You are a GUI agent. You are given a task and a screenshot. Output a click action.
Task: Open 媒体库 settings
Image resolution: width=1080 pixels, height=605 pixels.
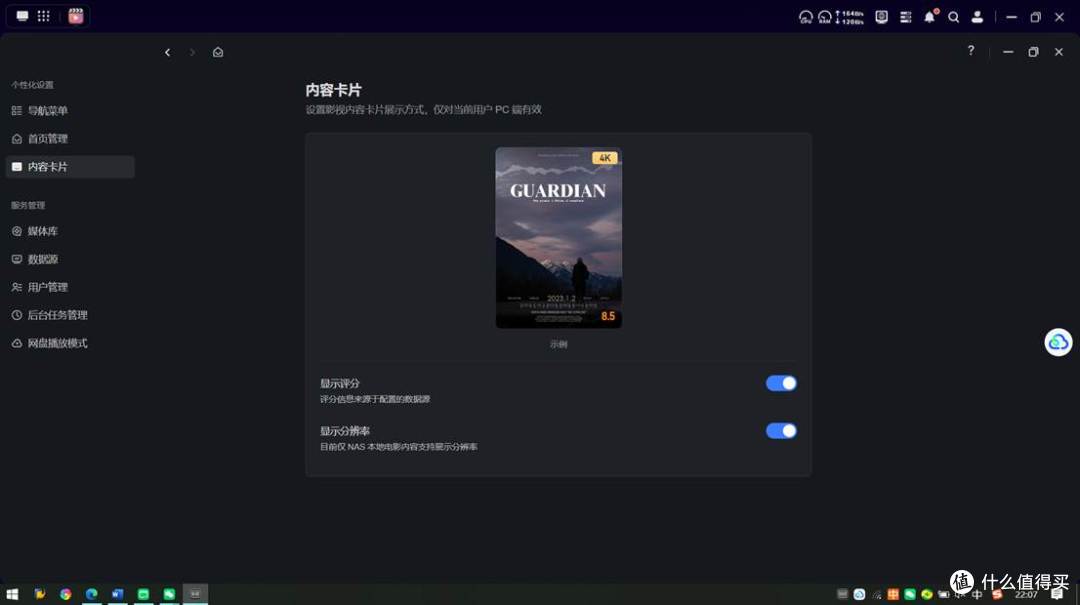(70, 231)
